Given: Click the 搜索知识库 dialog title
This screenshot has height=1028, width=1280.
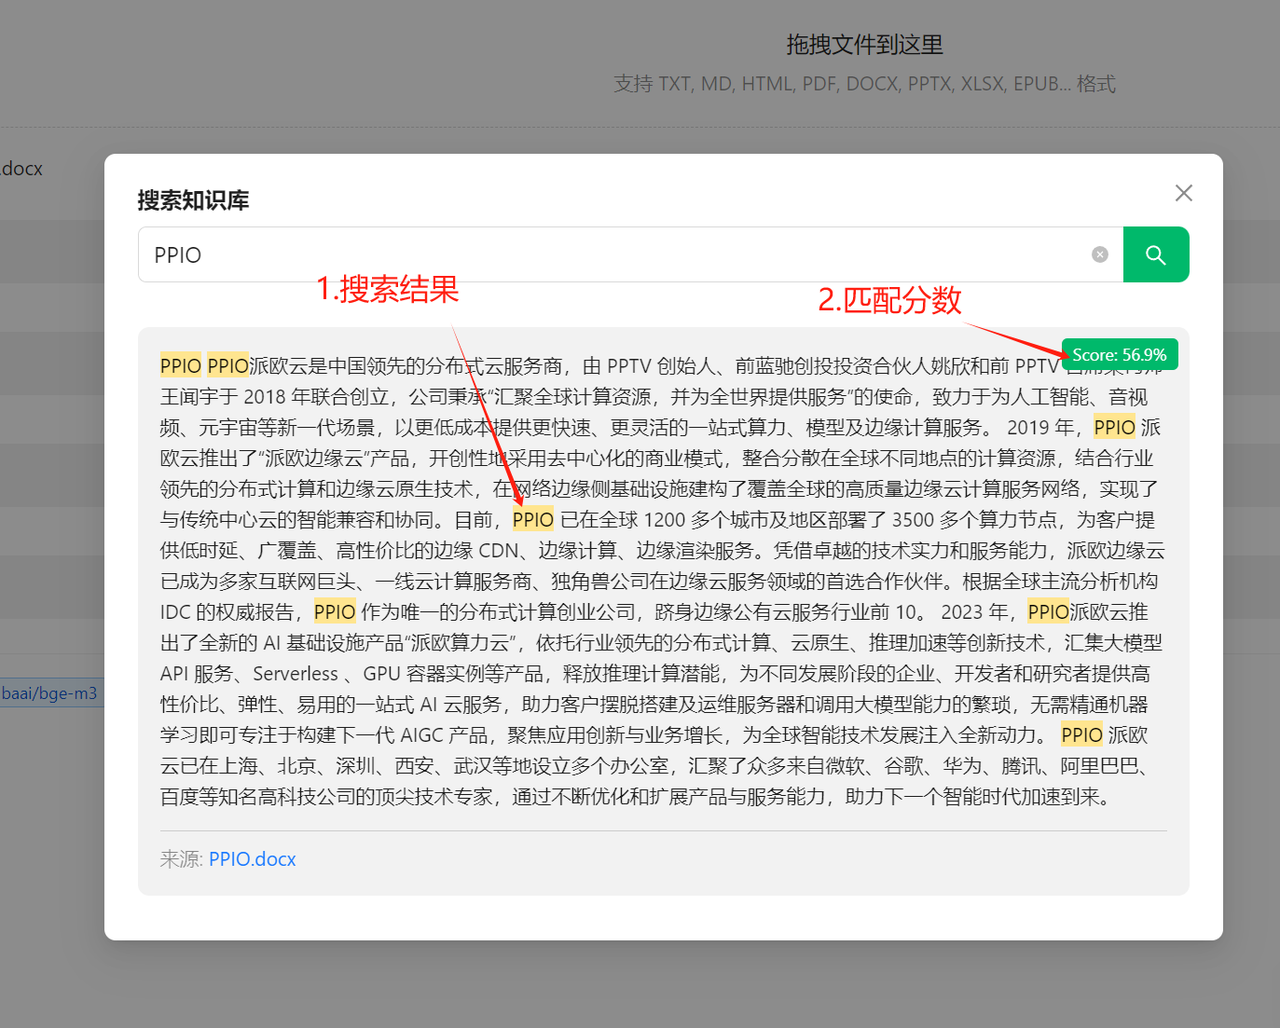Looking at the screenshot, I should click(x=193, y=200).
